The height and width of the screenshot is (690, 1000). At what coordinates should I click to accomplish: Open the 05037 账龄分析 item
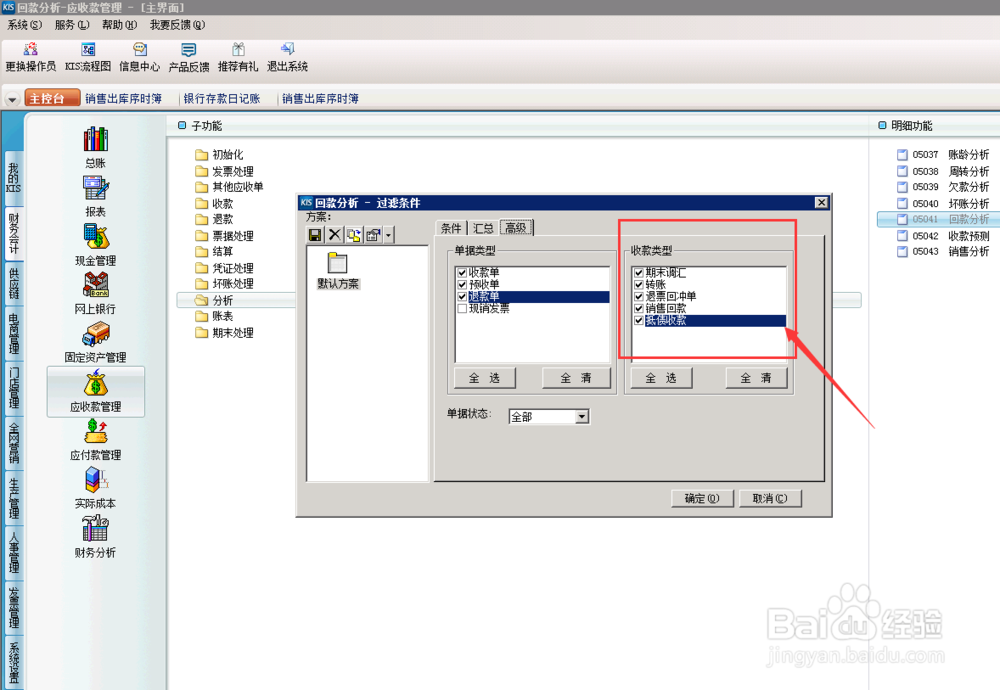pos(943,154)
